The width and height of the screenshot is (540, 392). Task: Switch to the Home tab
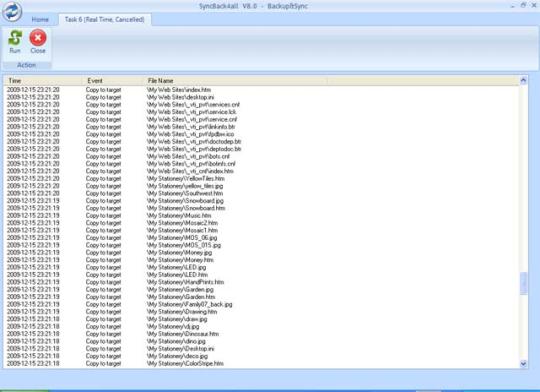(40, 20)
